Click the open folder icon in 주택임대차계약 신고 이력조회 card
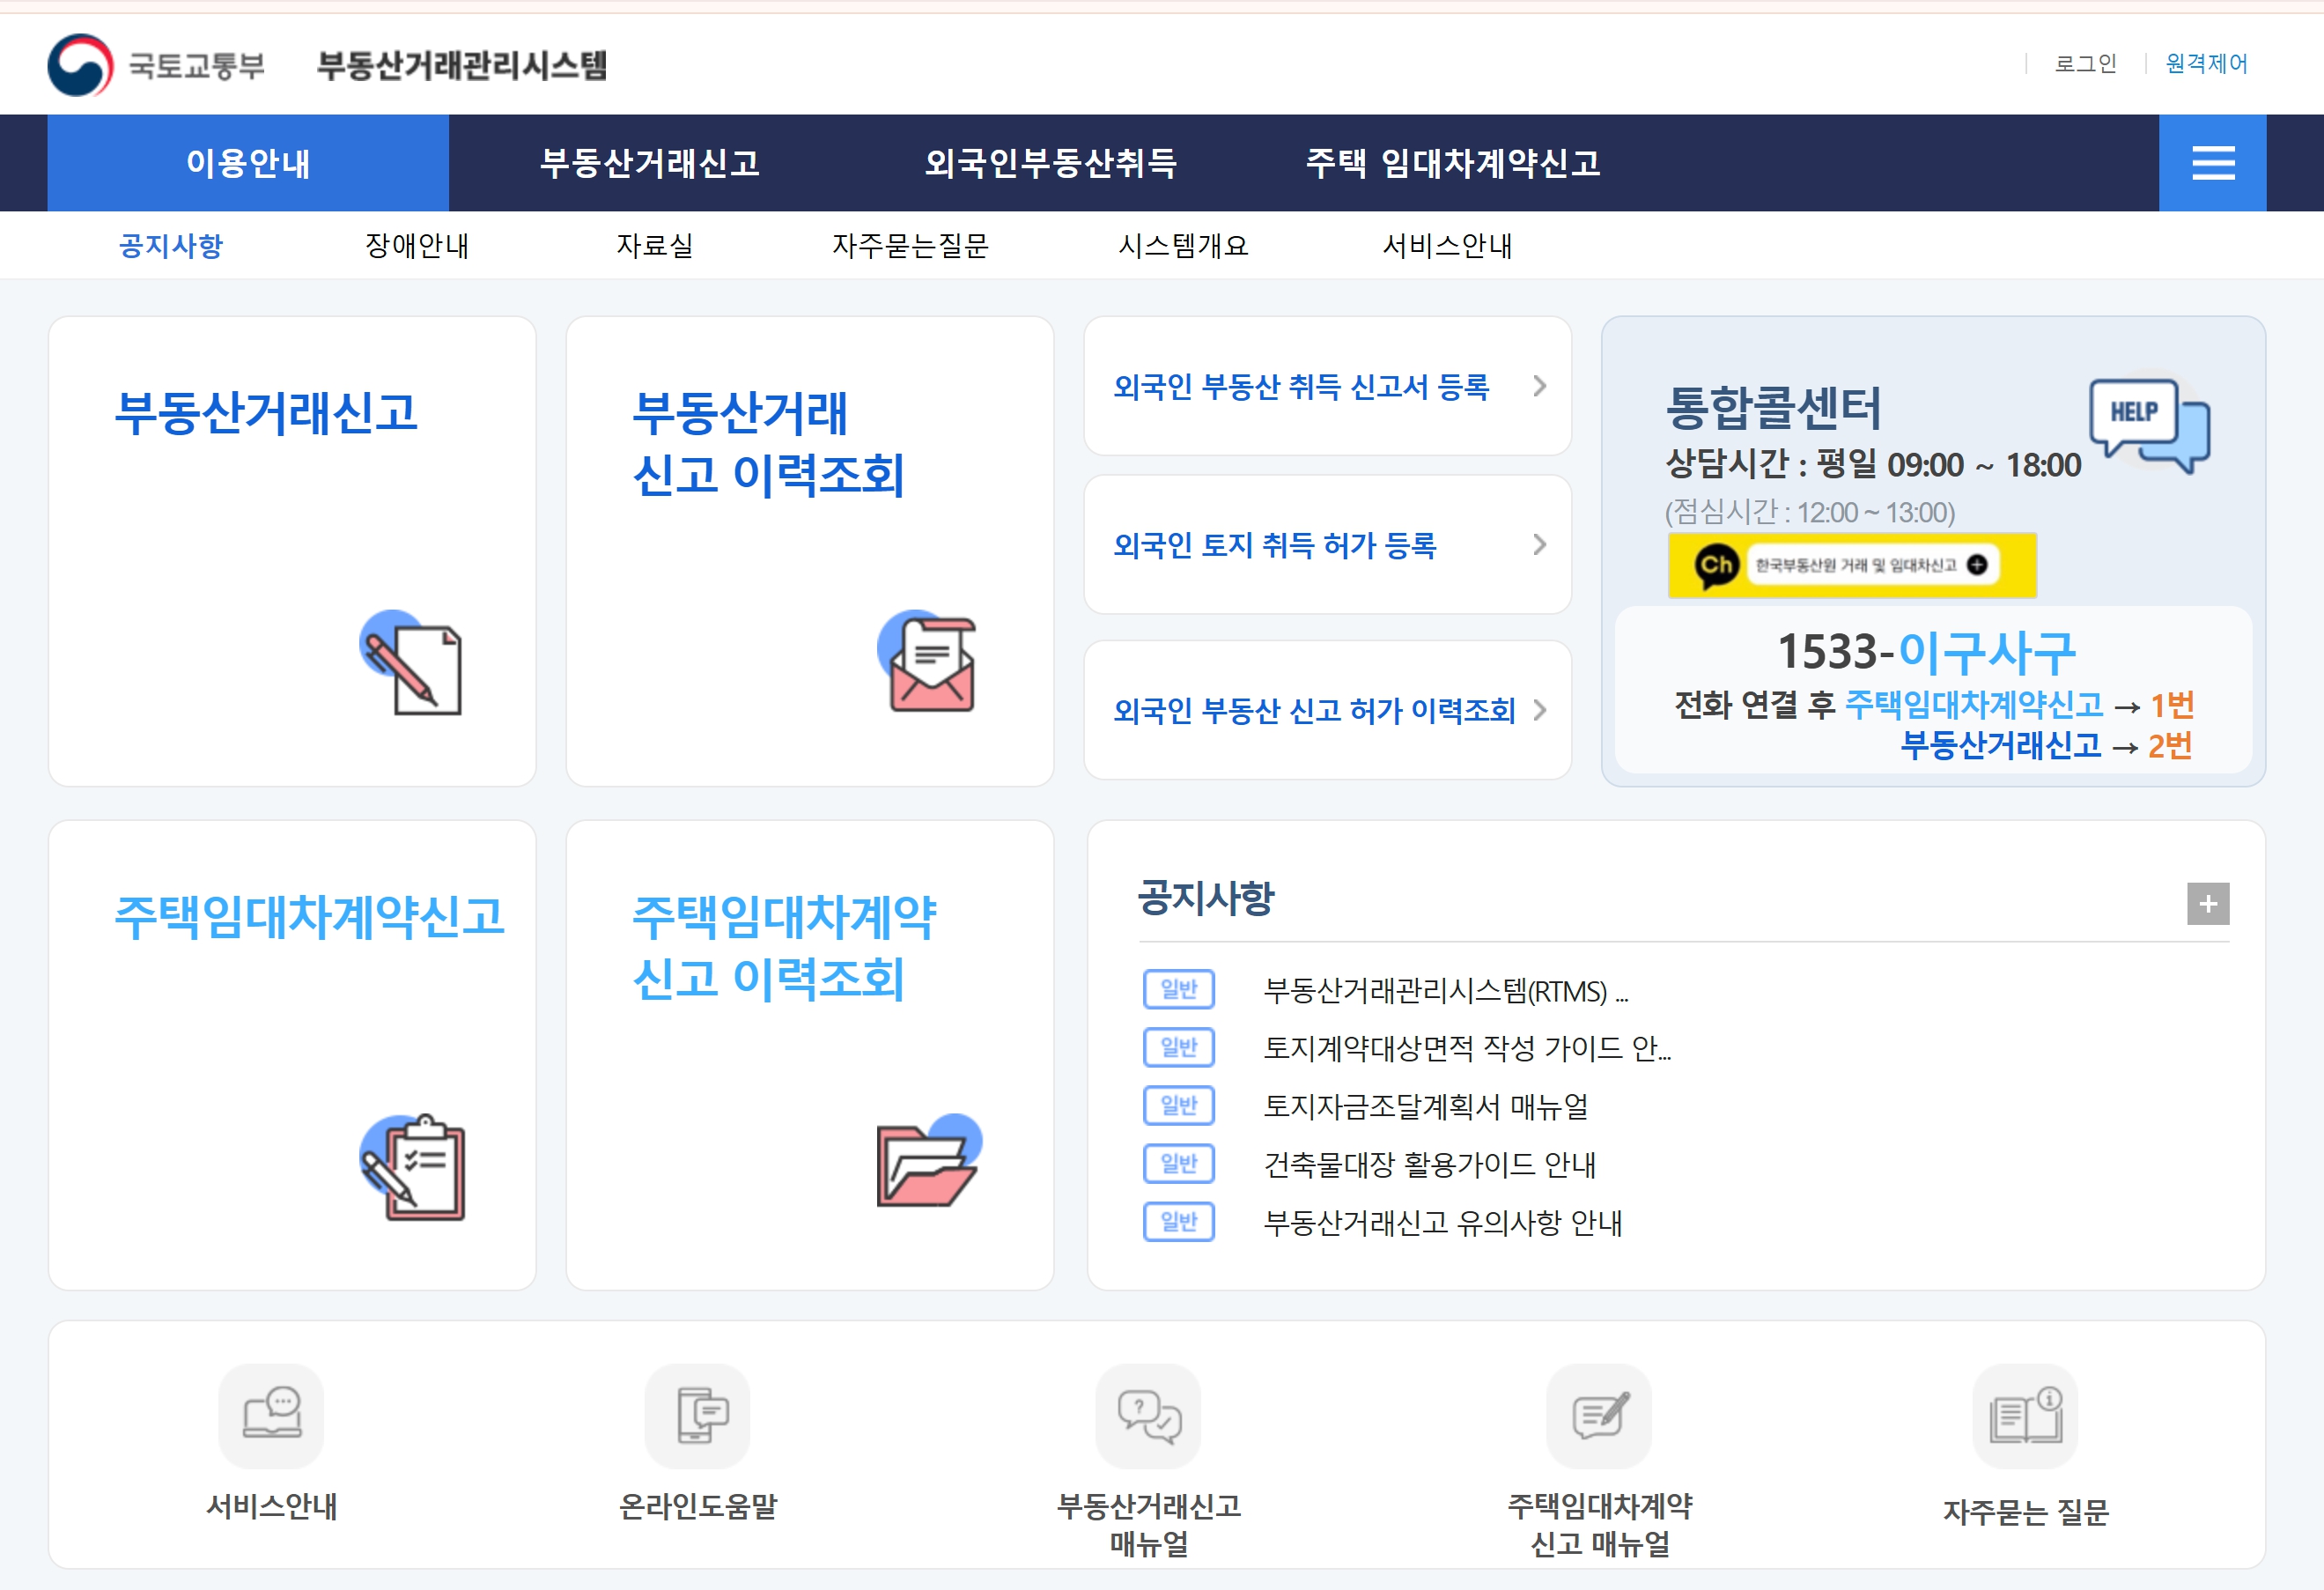Screen dimensions: 2324x1590 tap(929, 1160)
